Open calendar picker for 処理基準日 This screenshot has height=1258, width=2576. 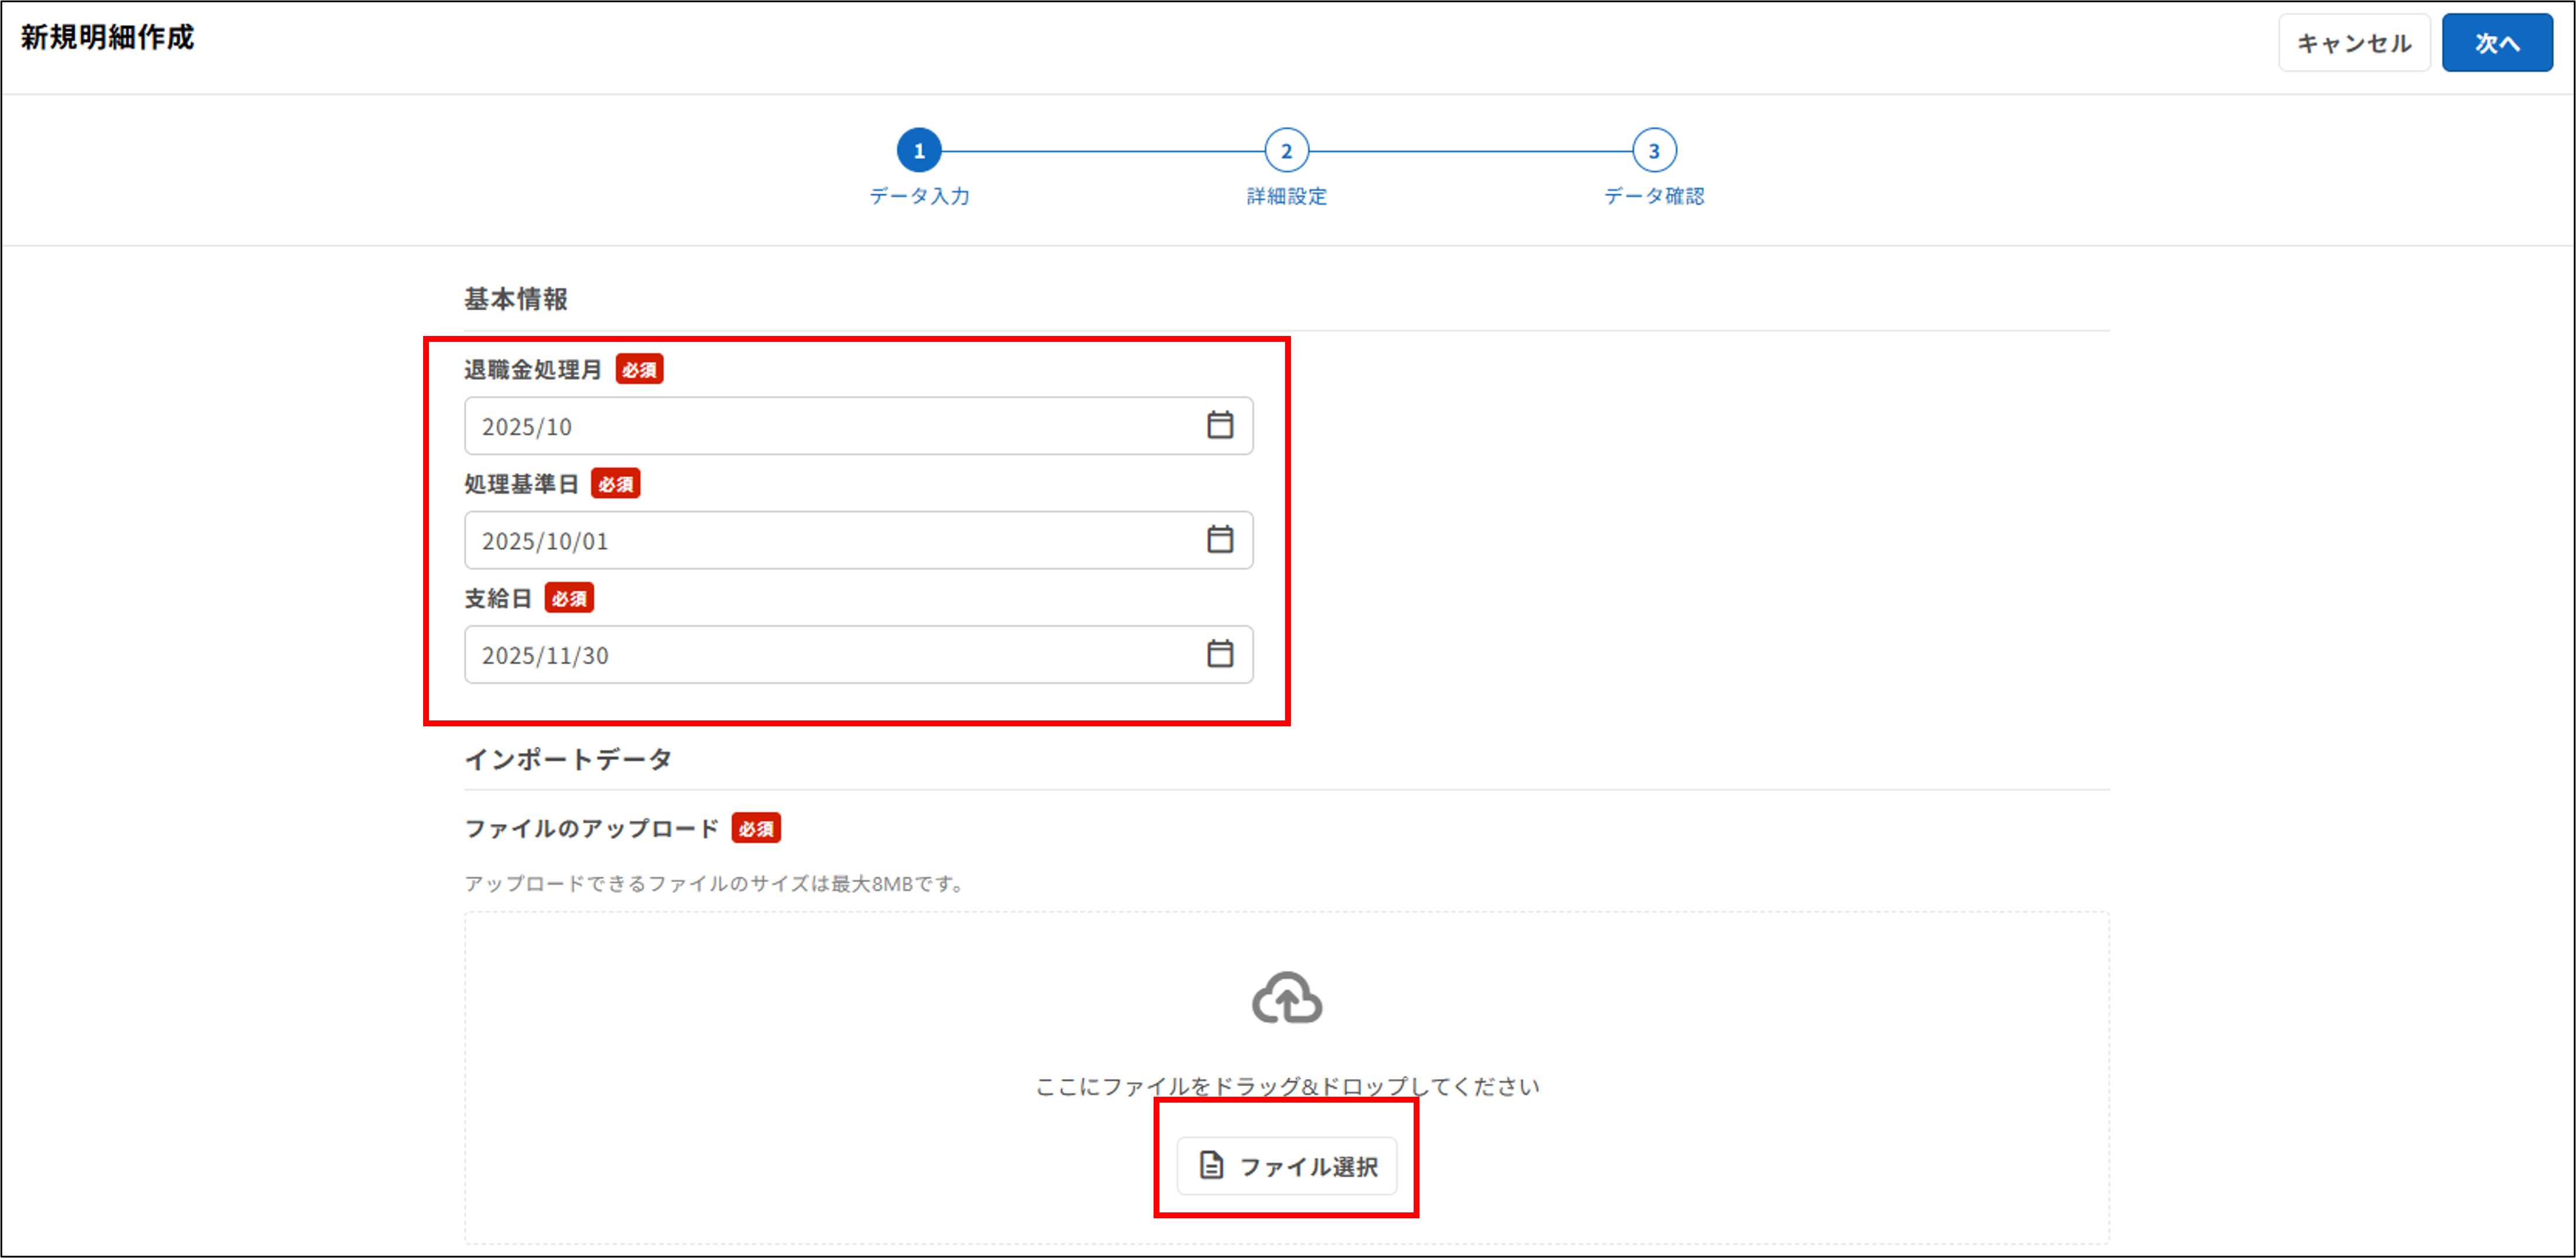click(1219, 540)
